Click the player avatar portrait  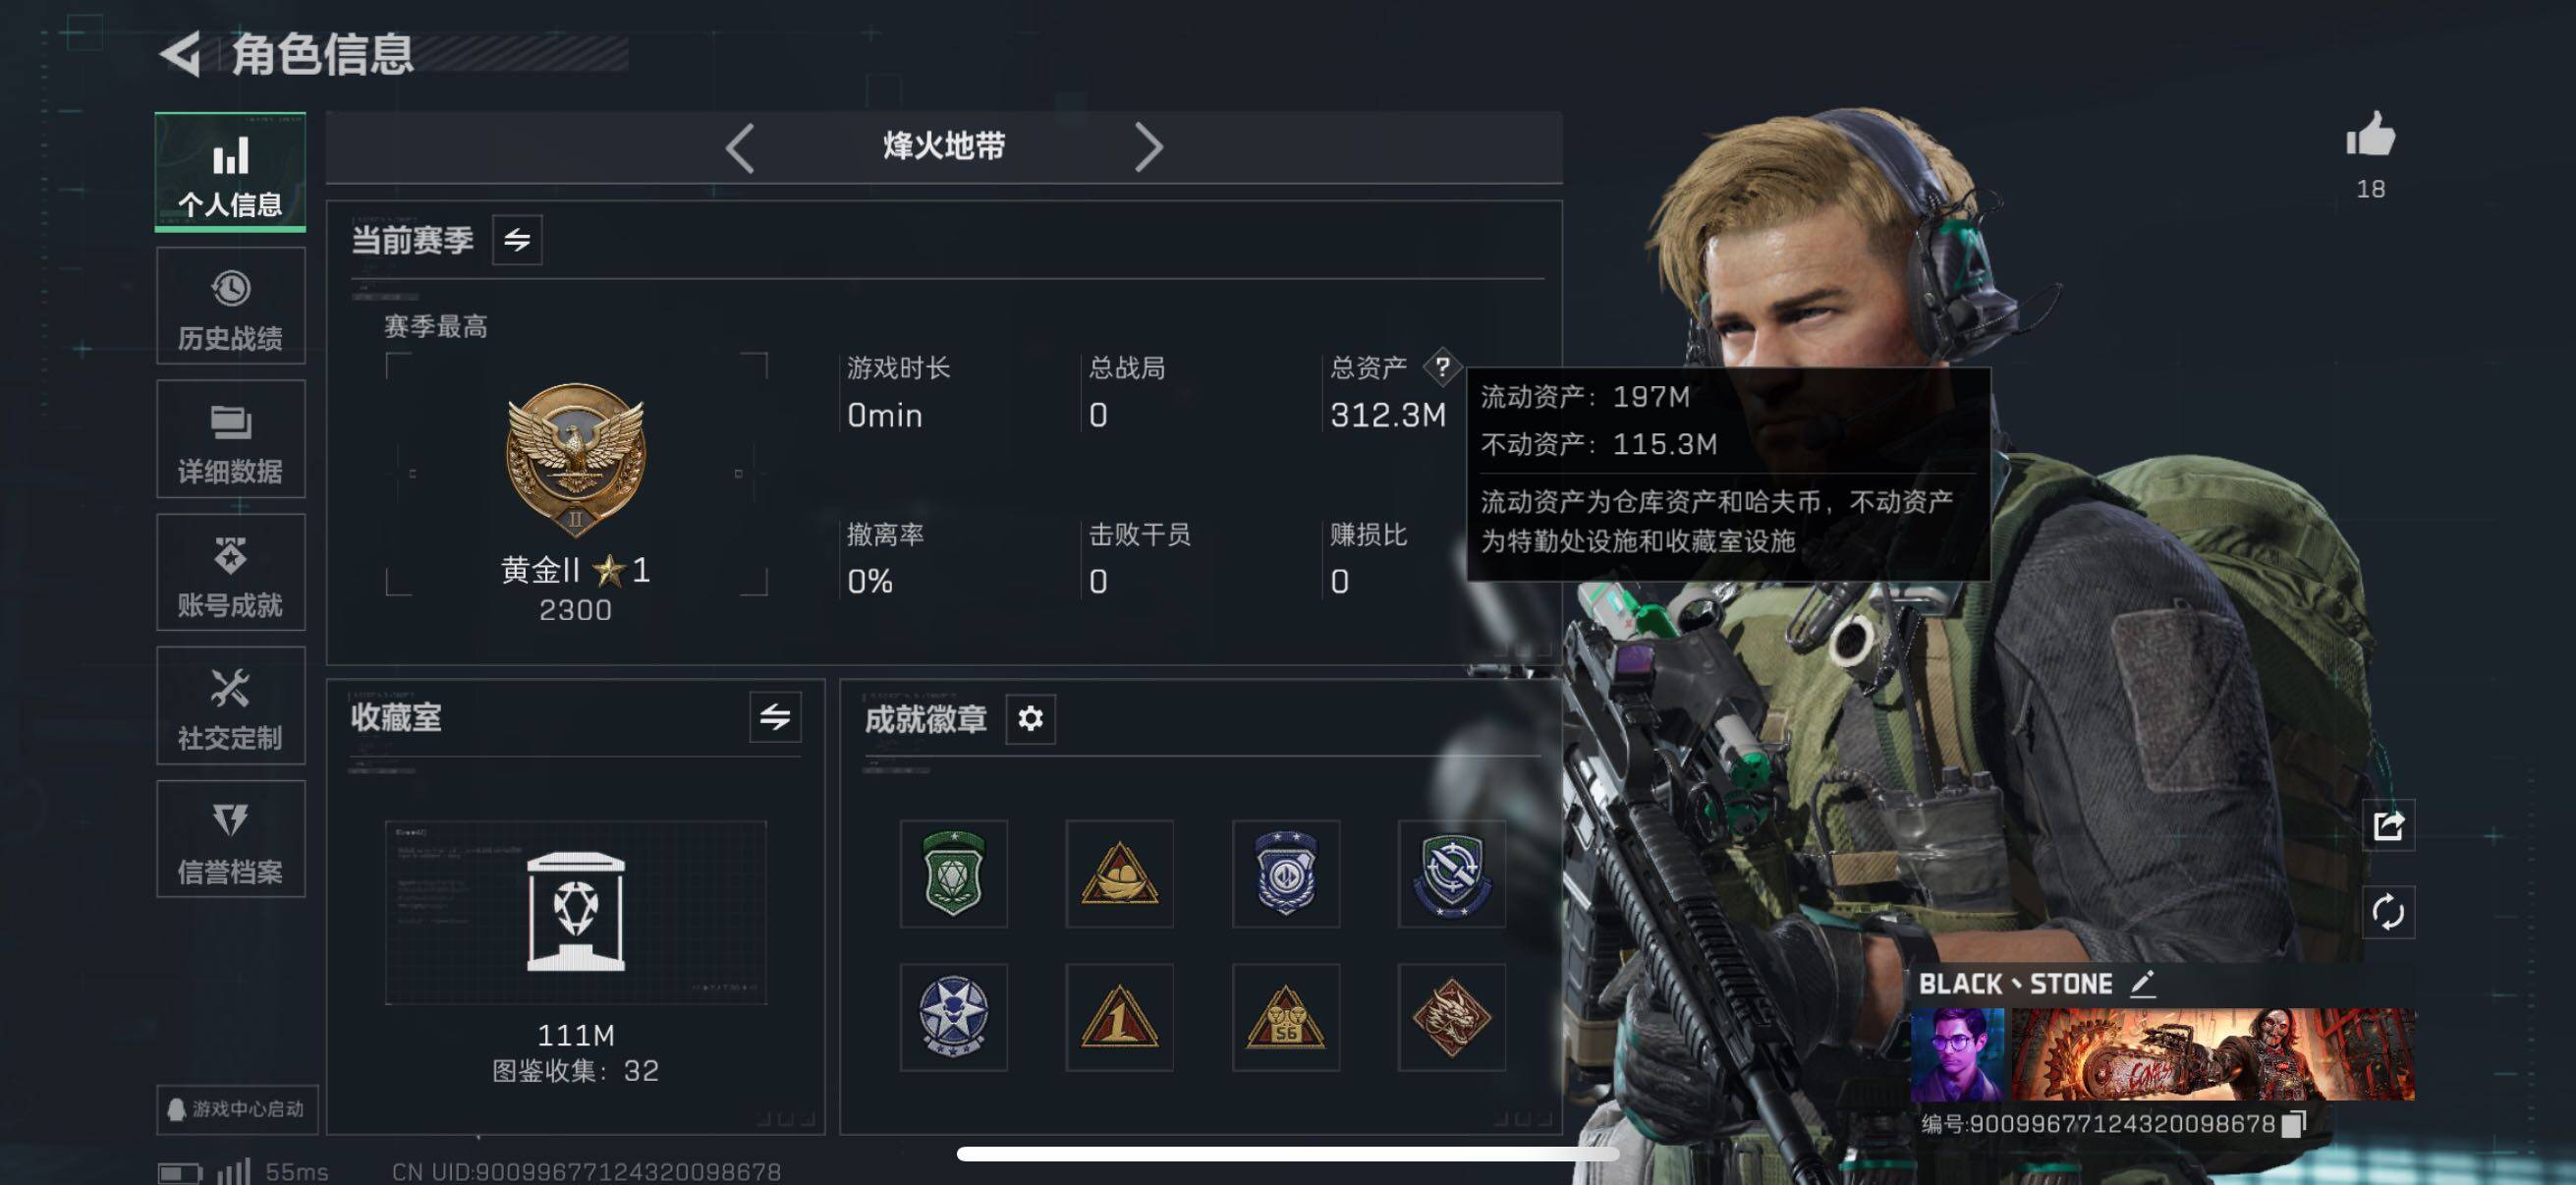coord(1957,1055)
